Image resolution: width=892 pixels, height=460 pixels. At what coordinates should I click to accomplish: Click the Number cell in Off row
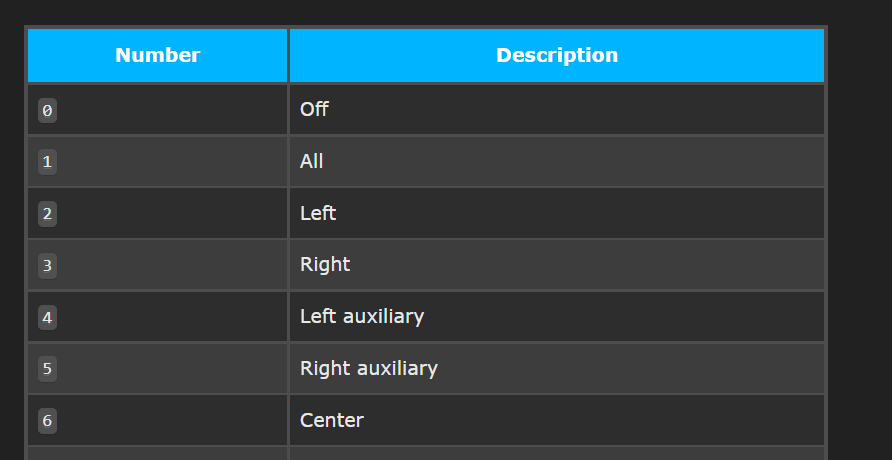click(158, 110)
